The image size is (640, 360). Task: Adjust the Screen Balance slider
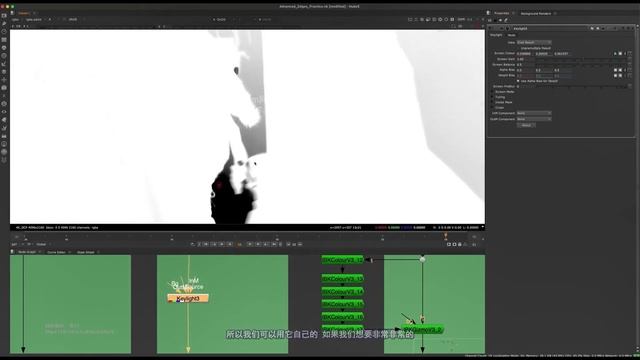click(x=582, y=64)
